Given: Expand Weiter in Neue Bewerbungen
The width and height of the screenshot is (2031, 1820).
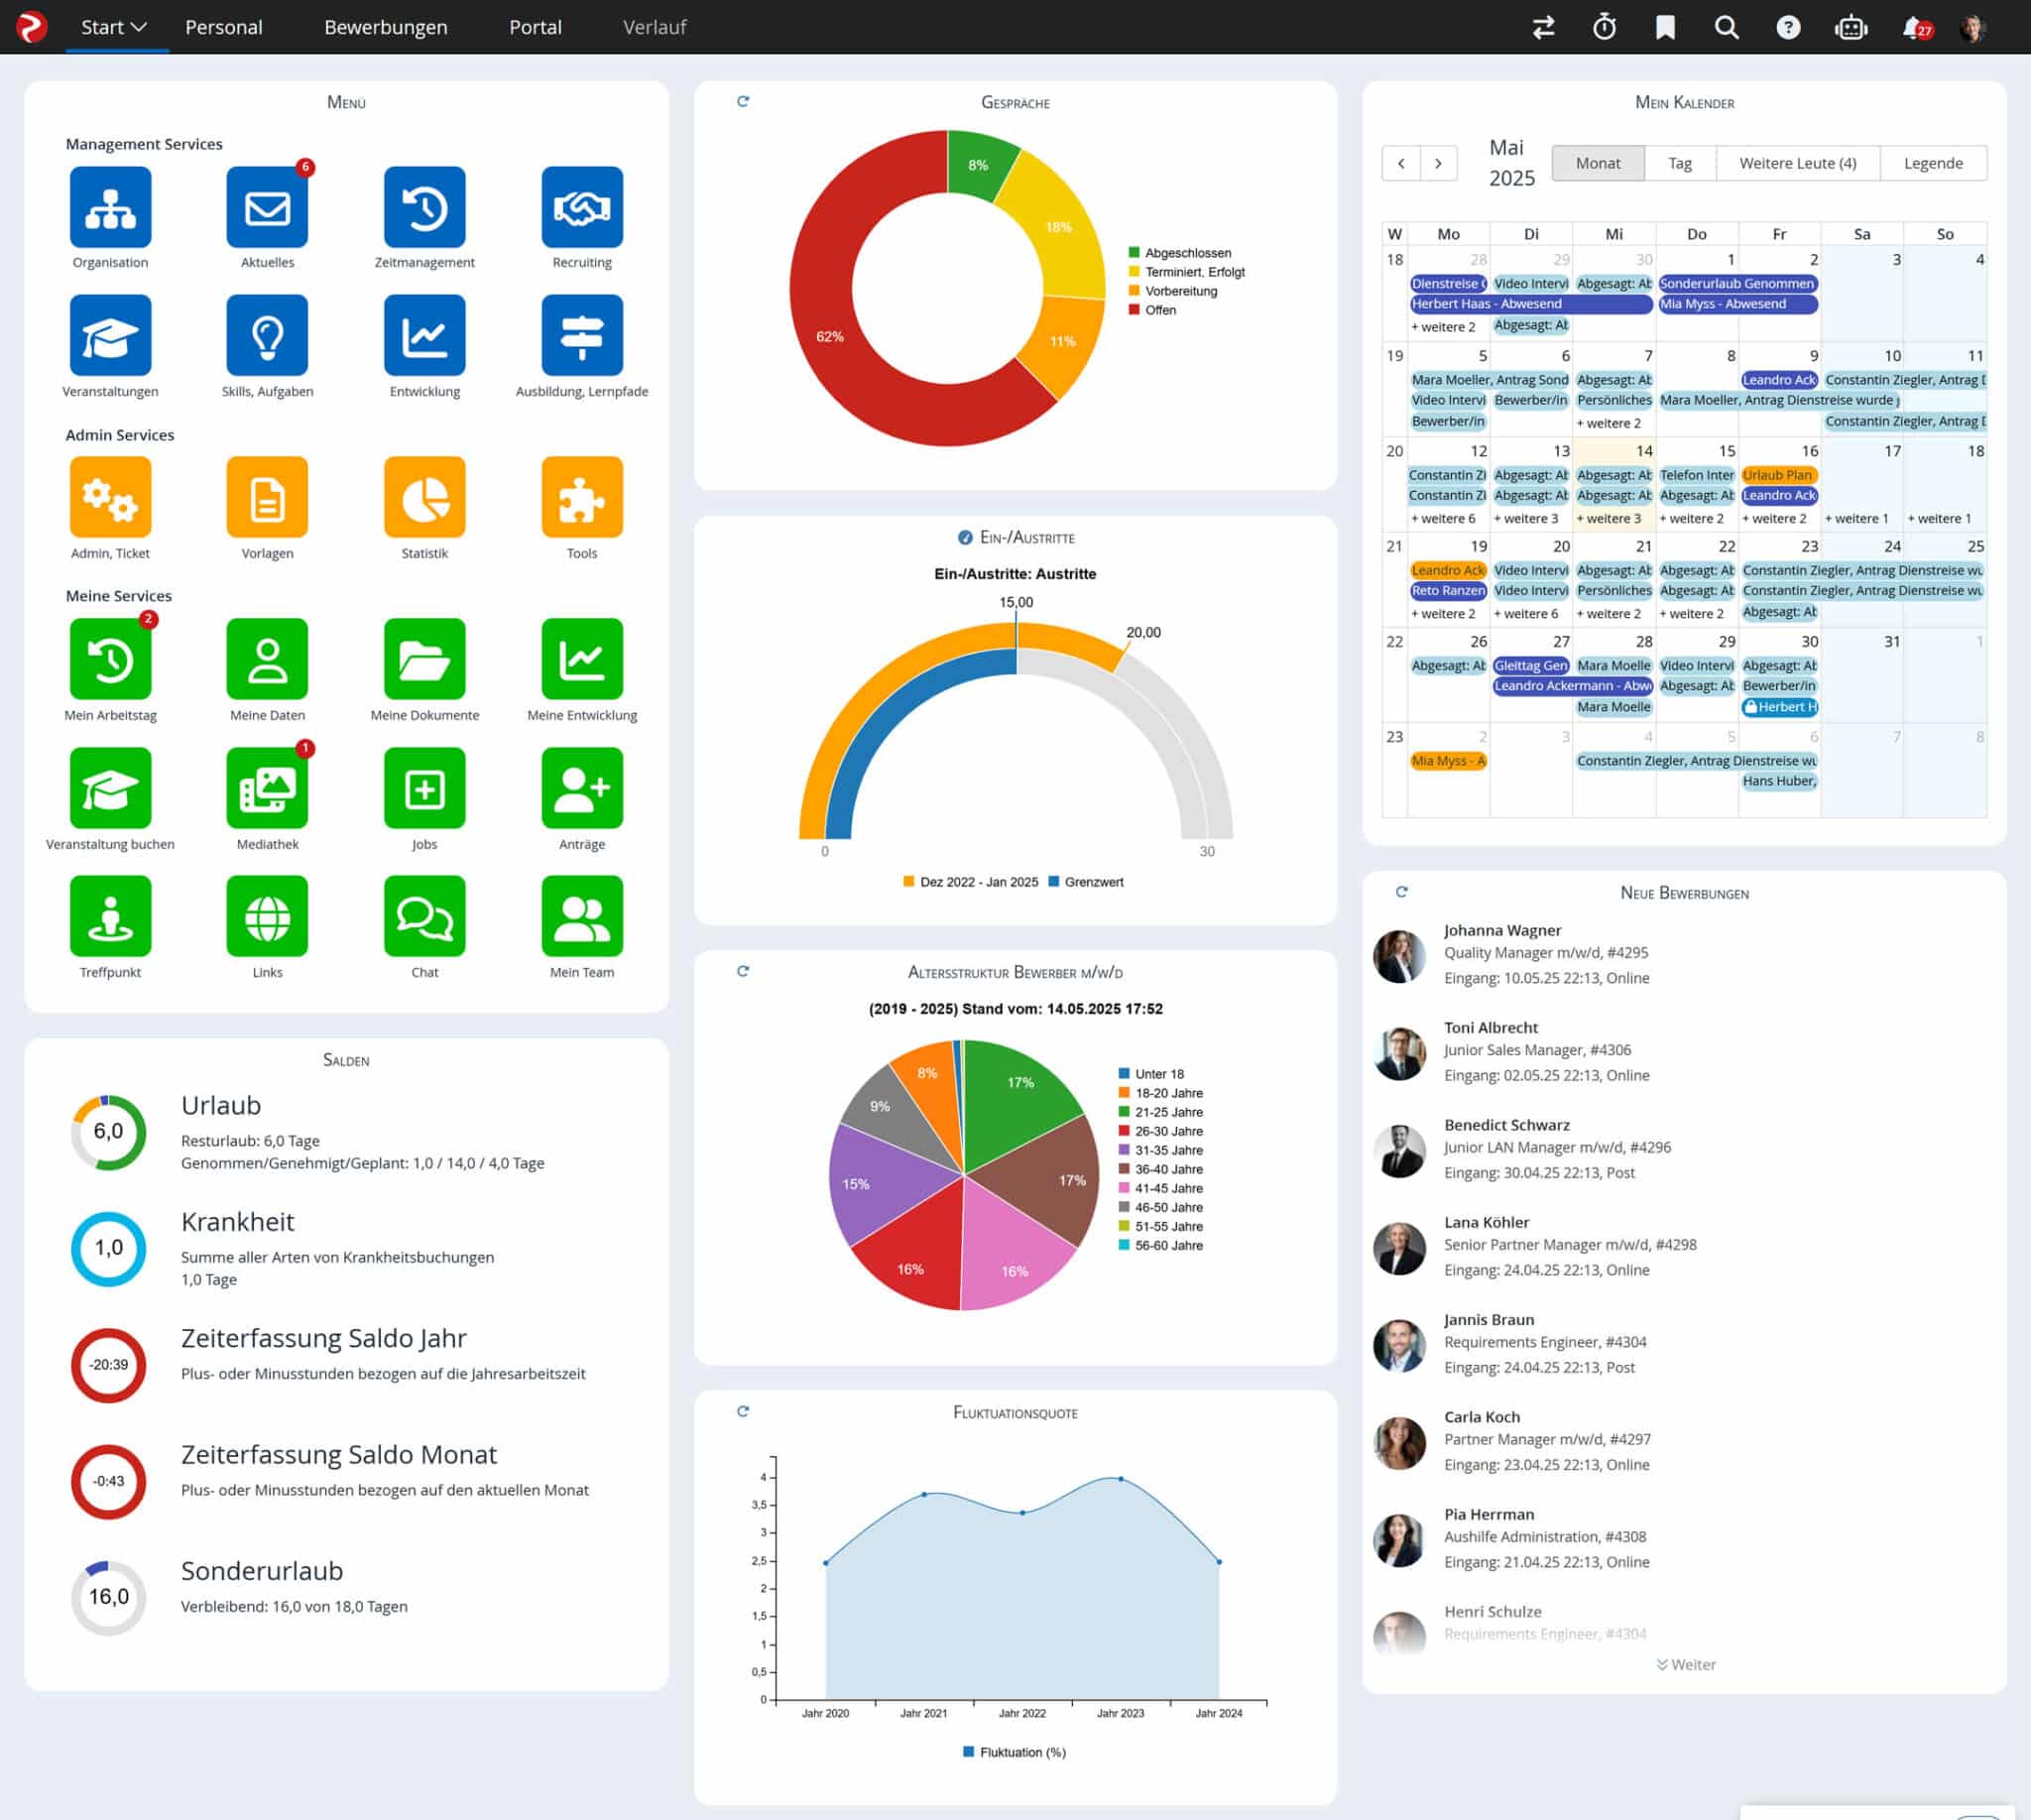Looking at the screenshot, I should (x=1686, y=1663).
